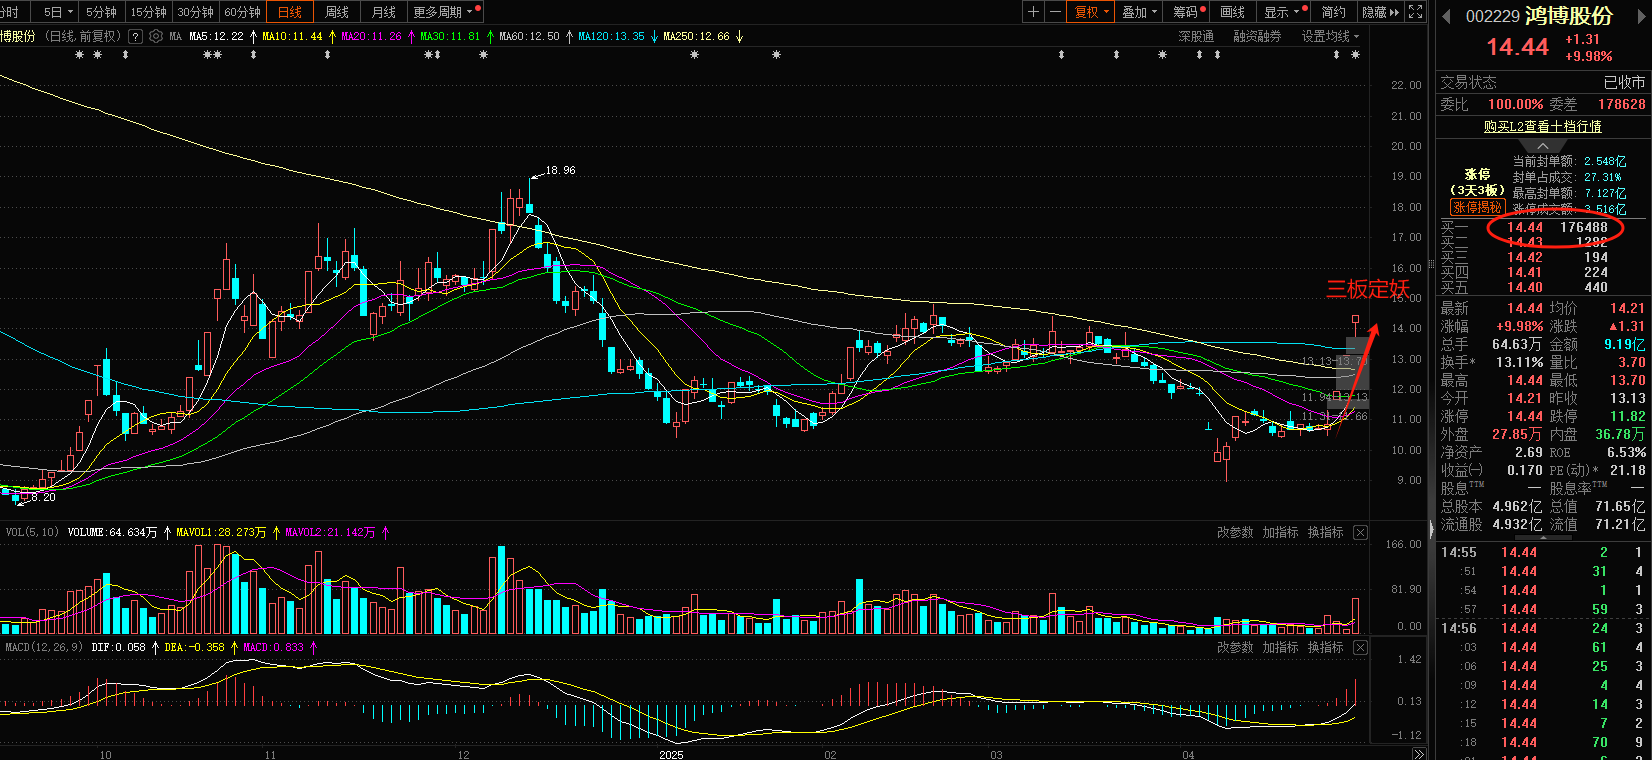The image size is (1652, 760).
Task: Click 加指标 in VOL panel
Action: click(x=1280, y=532)
